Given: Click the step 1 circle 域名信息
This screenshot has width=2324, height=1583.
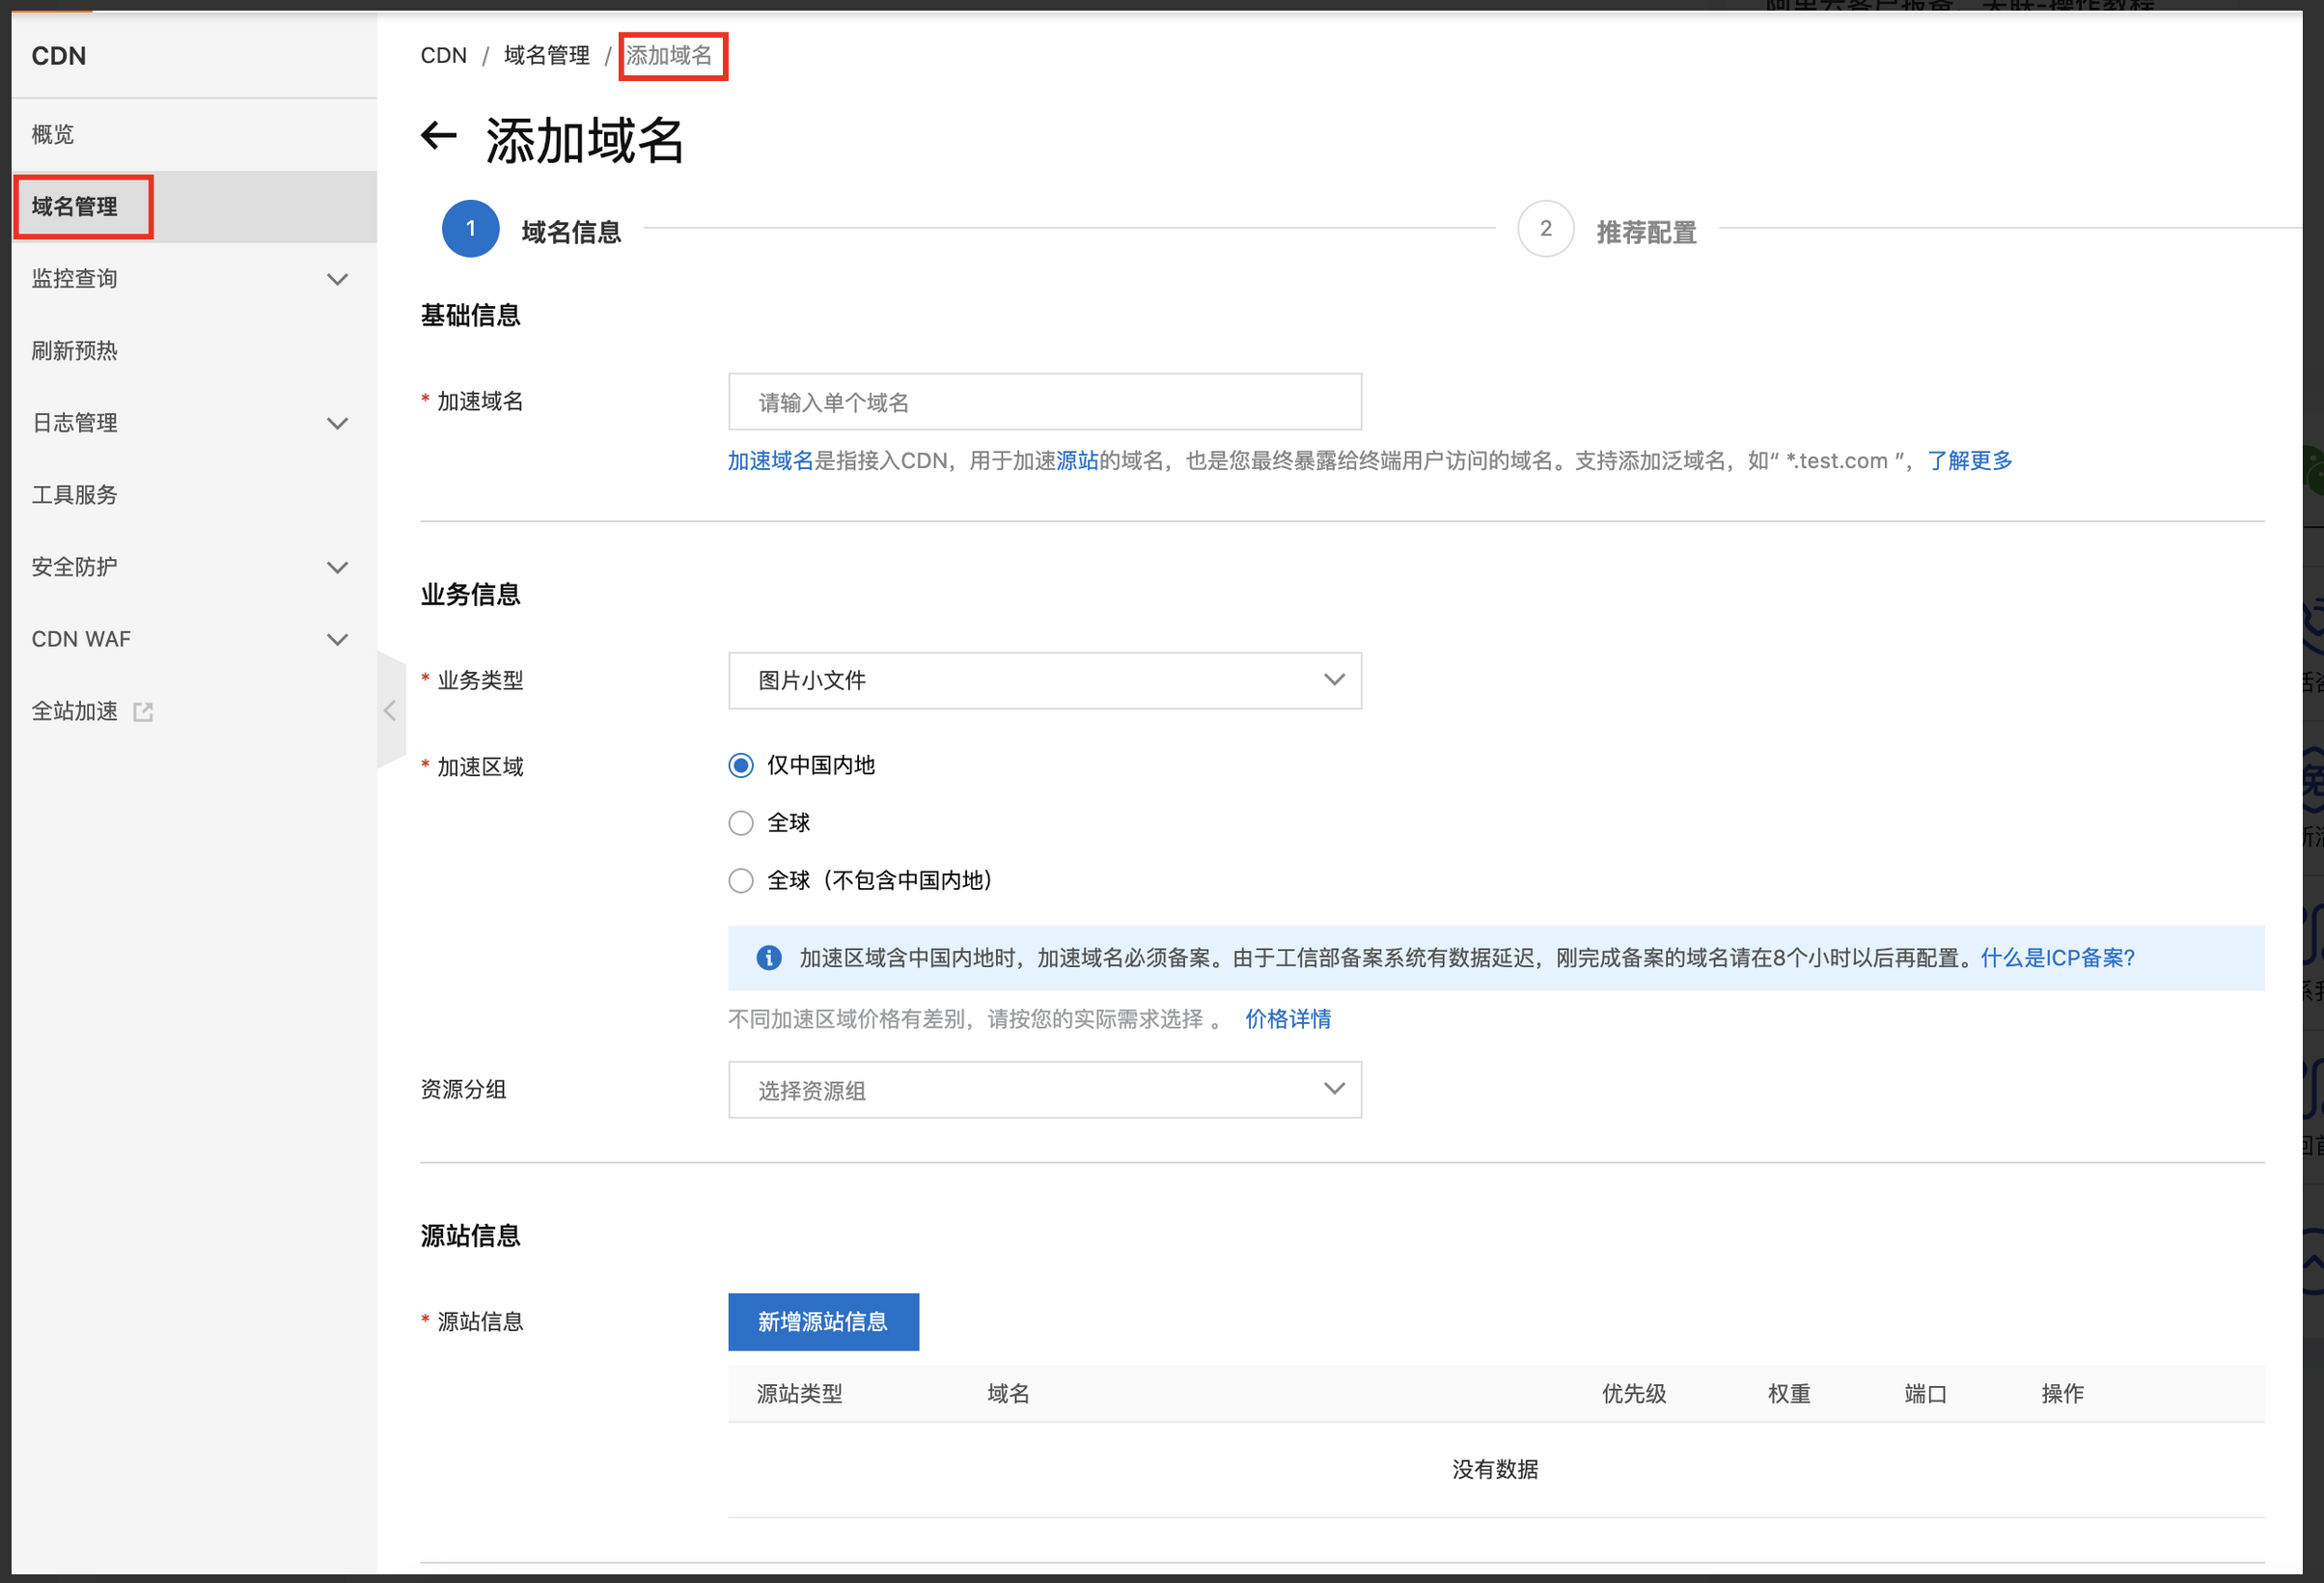Looking at the screenshot, I should [470, 229].
